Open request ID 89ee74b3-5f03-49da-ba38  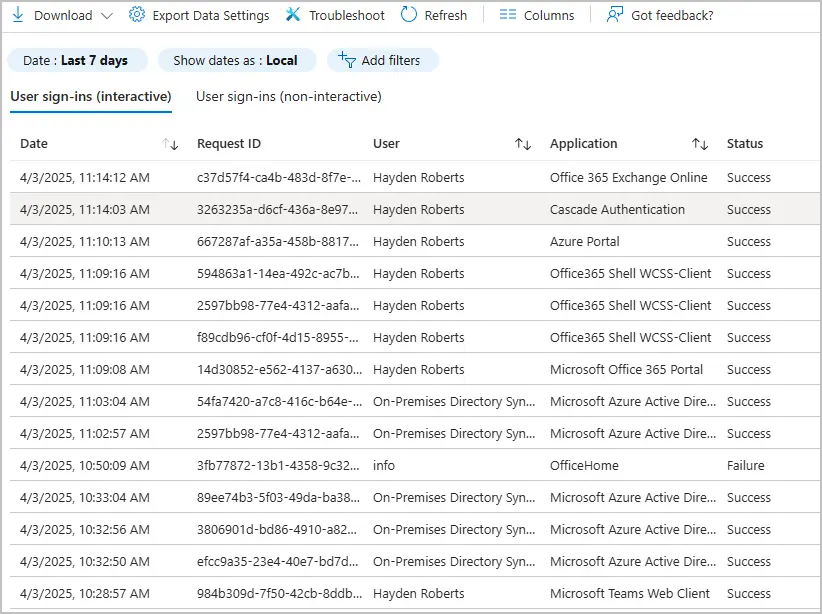click(x=278, y=498)
